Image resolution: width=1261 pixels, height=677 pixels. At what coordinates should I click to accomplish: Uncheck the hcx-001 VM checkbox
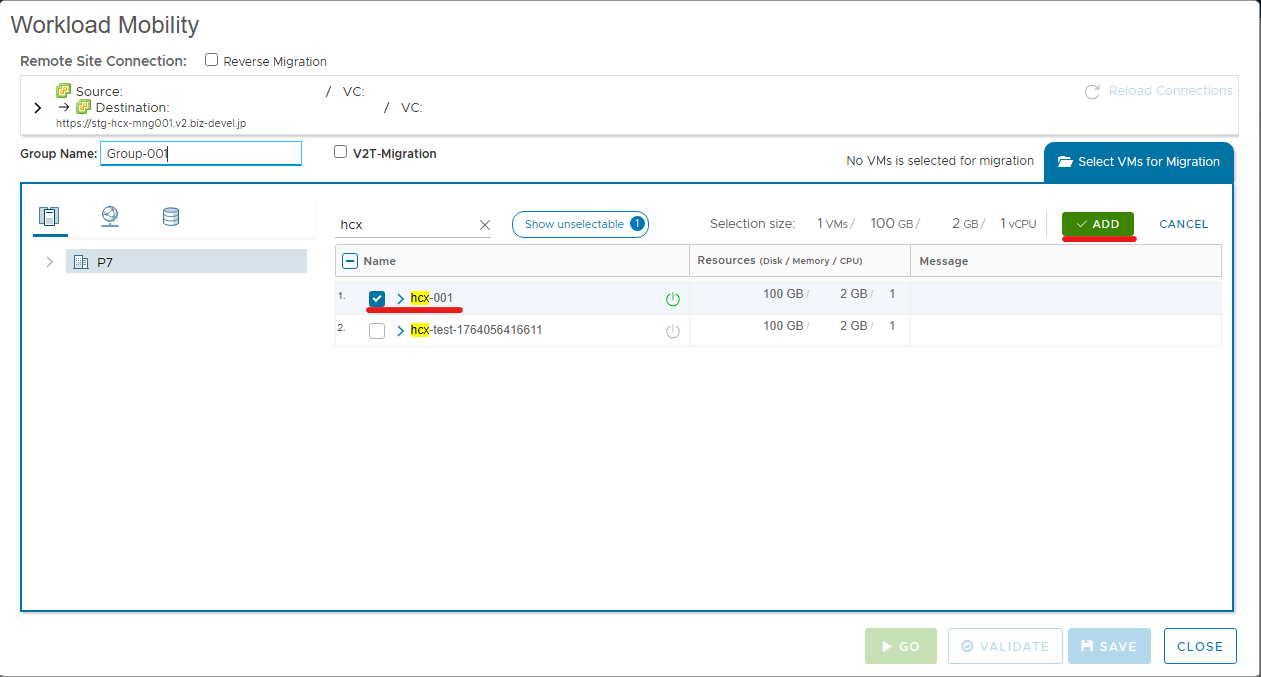[x=377, y=299]
